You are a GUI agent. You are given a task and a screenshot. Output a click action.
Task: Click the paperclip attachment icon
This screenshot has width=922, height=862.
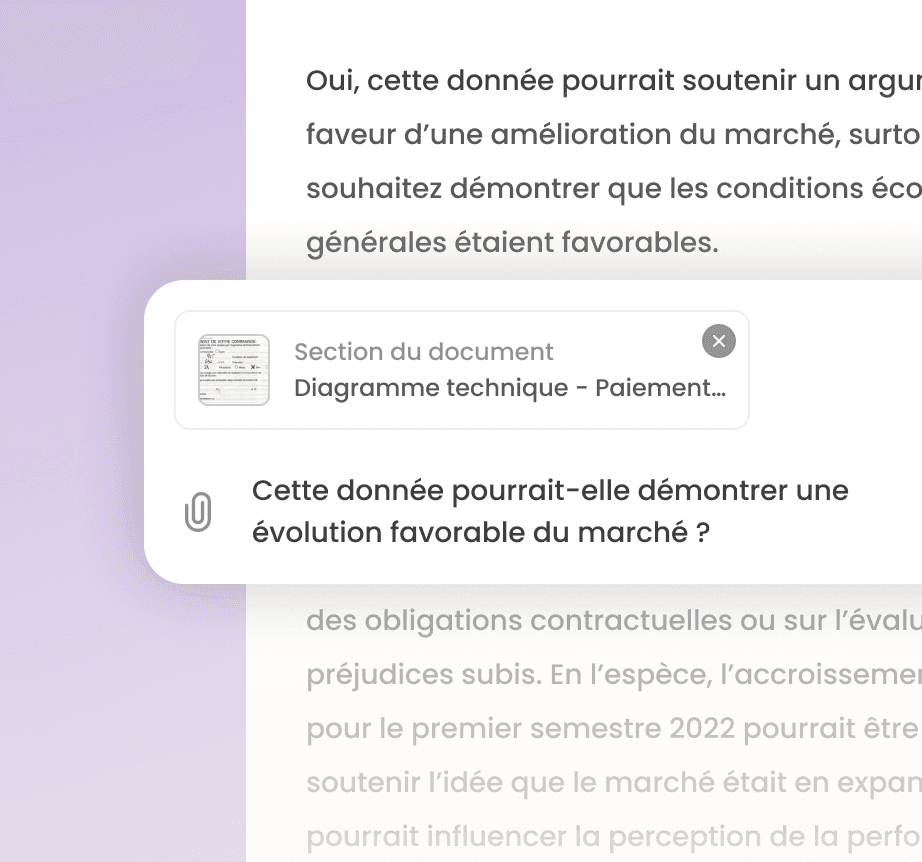(x=199, y=510)
